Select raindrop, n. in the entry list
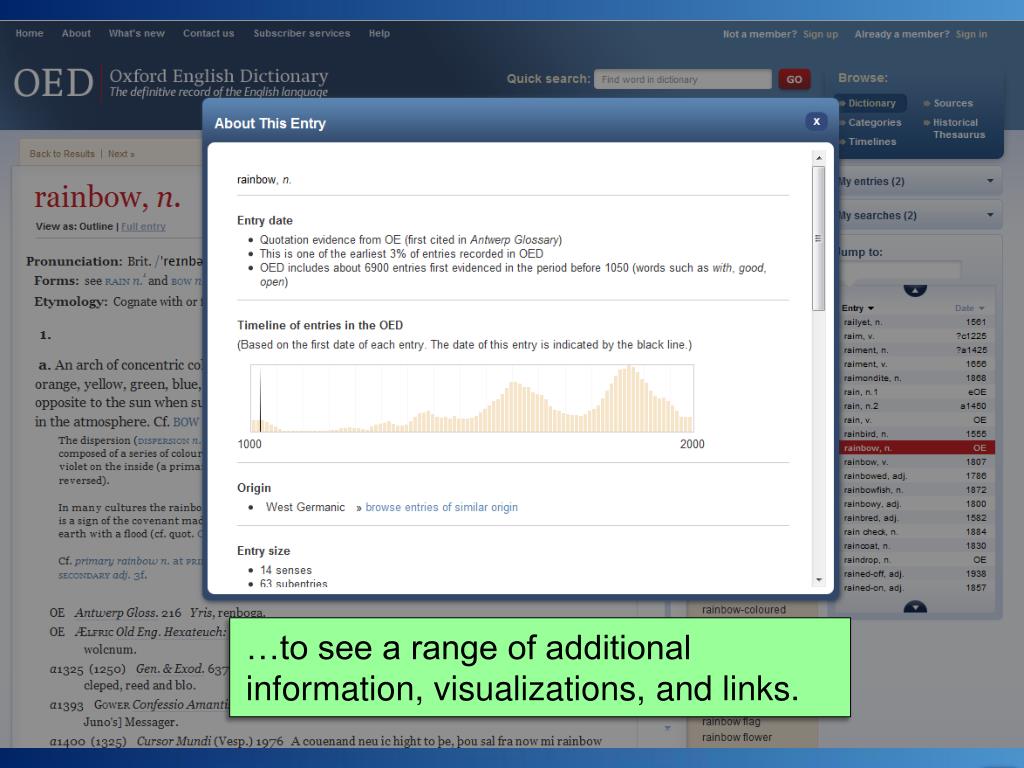The image size is (1024, 768). pos(917,560)
